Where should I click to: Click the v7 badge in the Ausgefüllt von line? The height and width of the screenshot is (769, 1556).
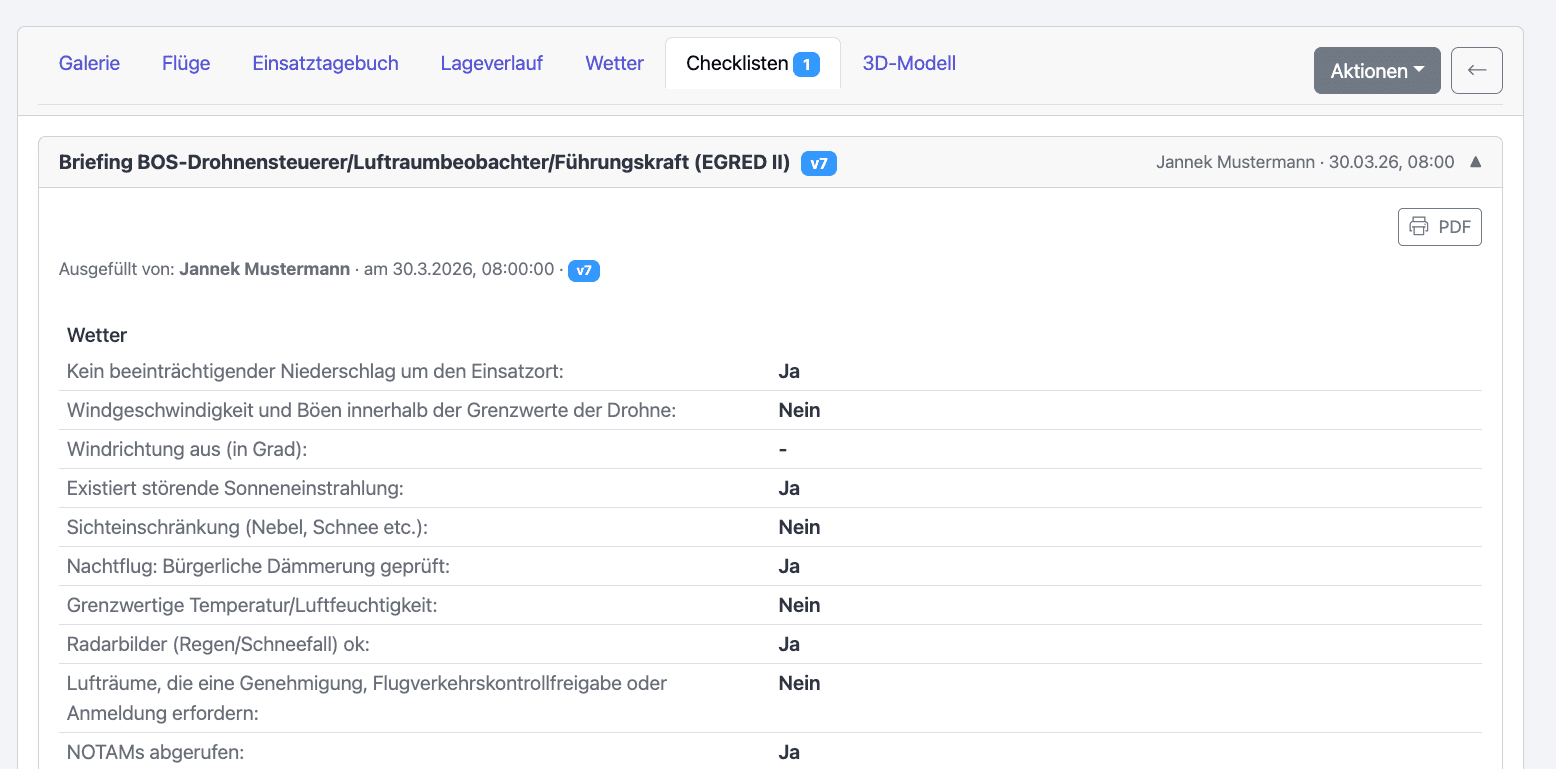click(584, 270)
